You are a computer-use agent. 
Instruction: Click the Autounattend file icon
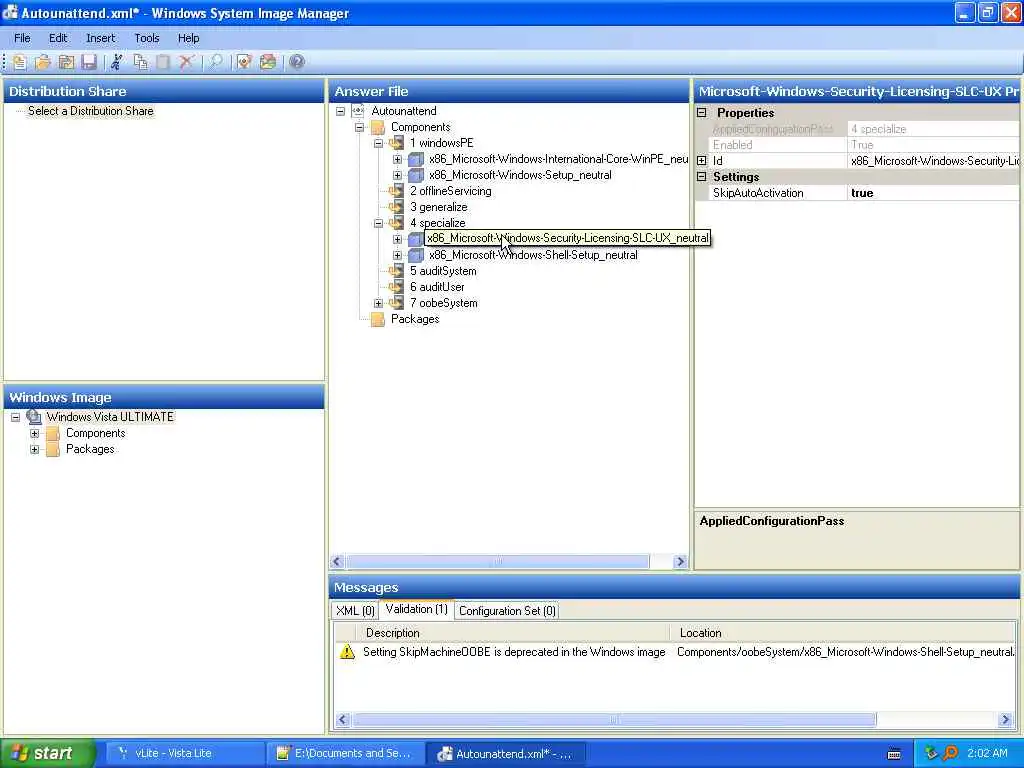pyautogui.click(x=358, y=111)
